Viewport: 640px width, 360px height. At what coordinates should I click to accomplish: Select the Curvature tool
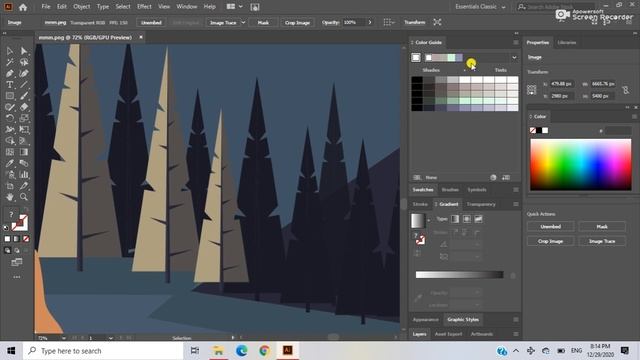[24, 73]
